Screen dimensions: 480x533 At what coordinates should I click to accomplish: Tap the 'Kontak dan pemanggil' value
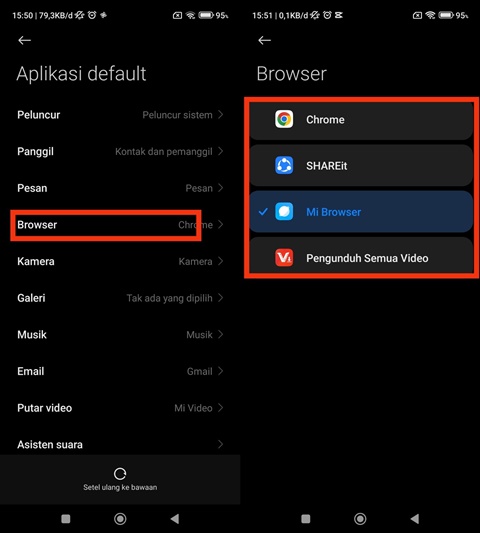[164, 152]
